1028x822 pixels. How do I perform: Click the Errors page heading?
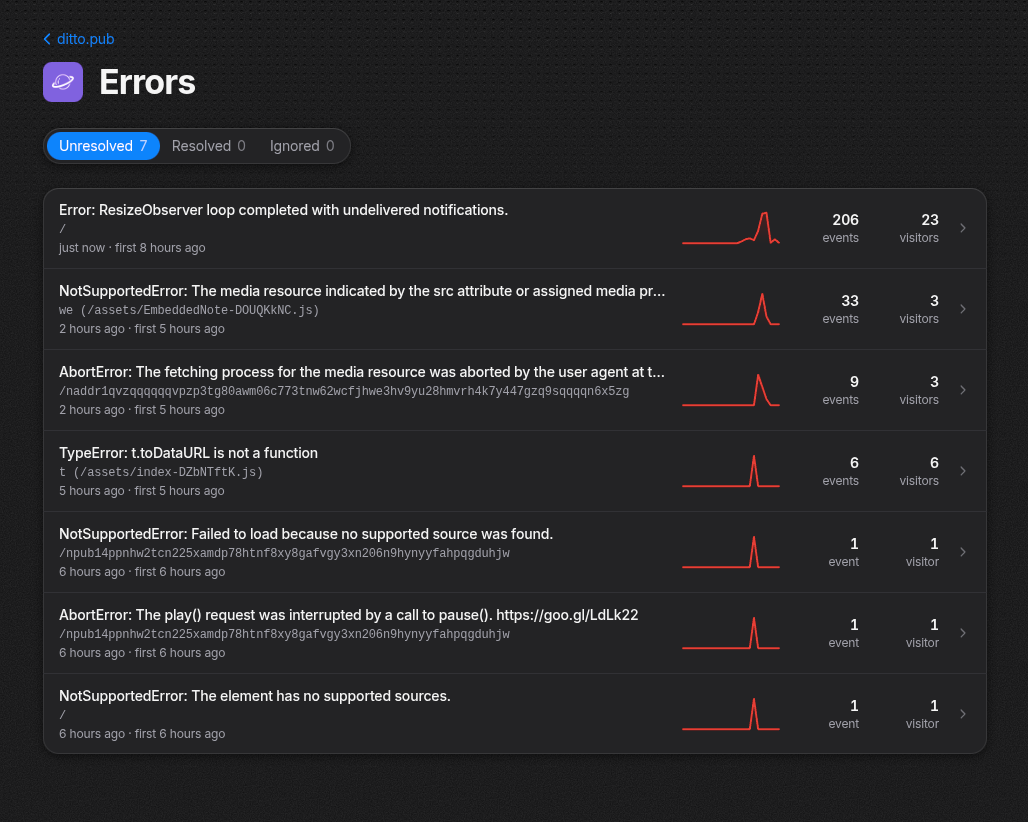[148, 82]
